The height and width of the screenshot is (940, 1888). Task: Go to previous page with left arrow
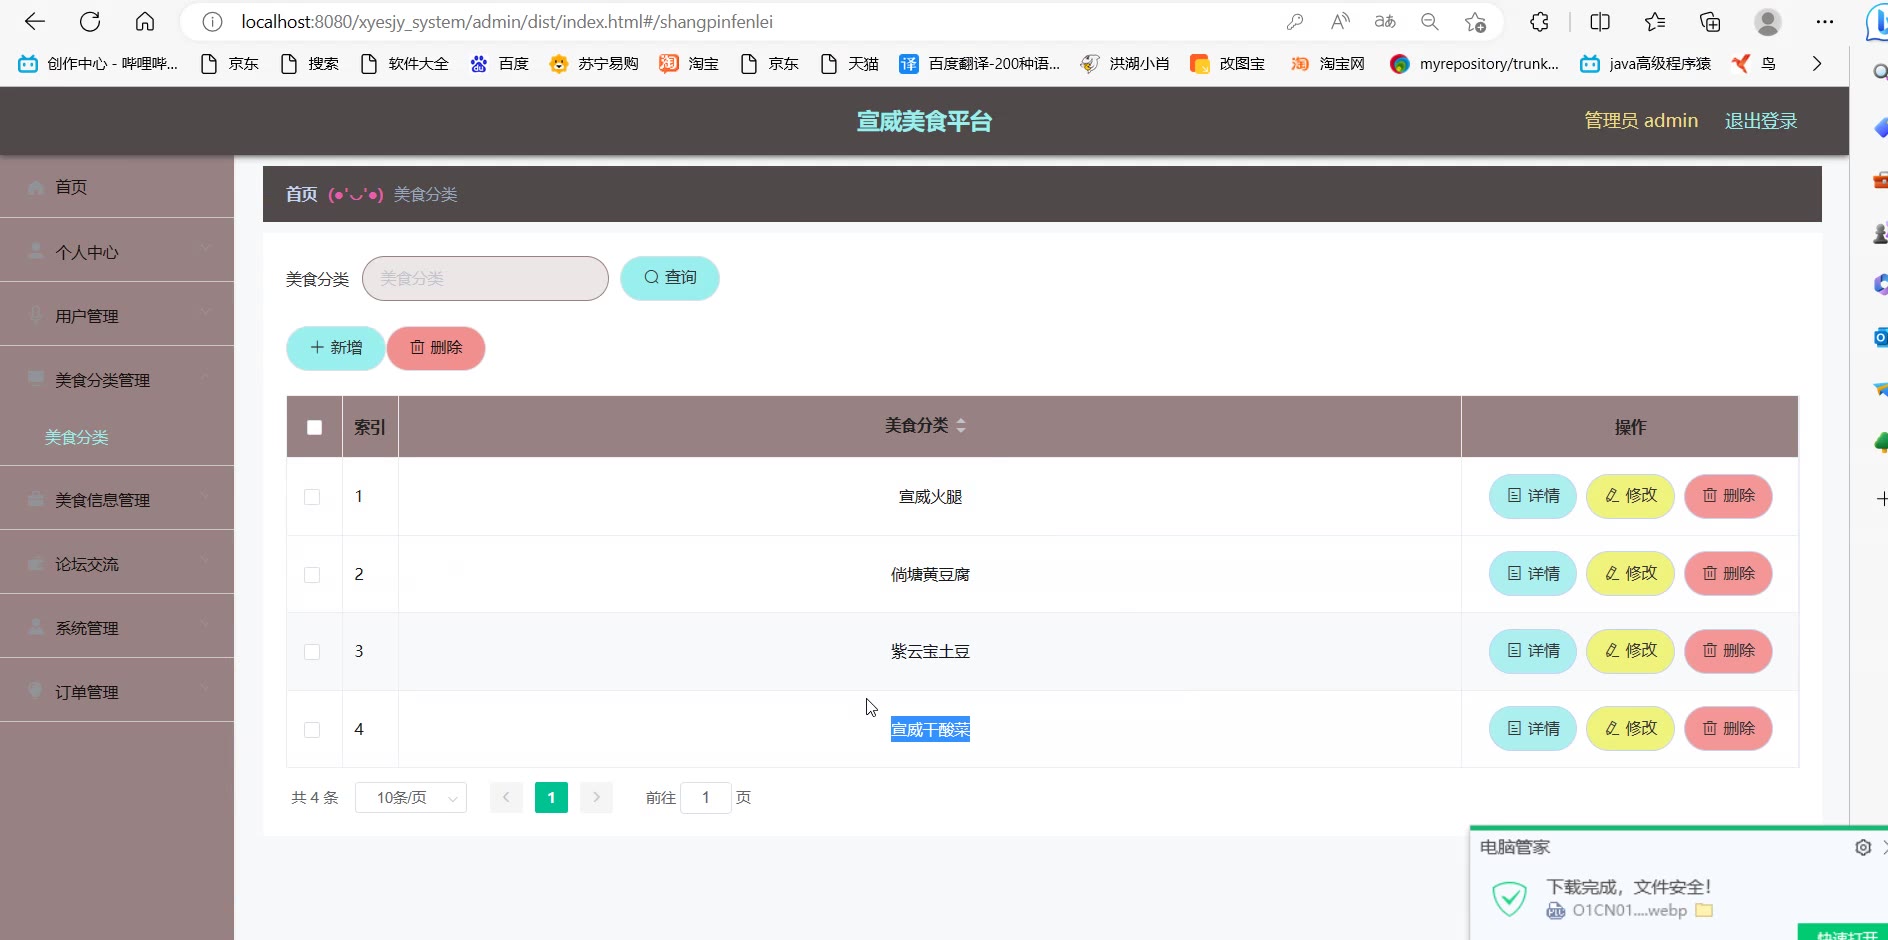click(506, 798)
